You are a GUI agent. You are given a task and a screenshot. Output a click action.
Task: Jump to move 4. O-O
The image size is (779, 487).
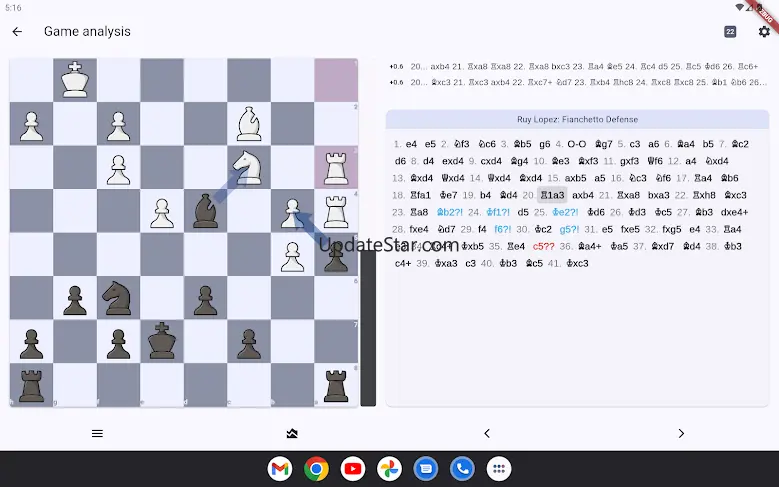pyautogui.click(x=577, y=144)
